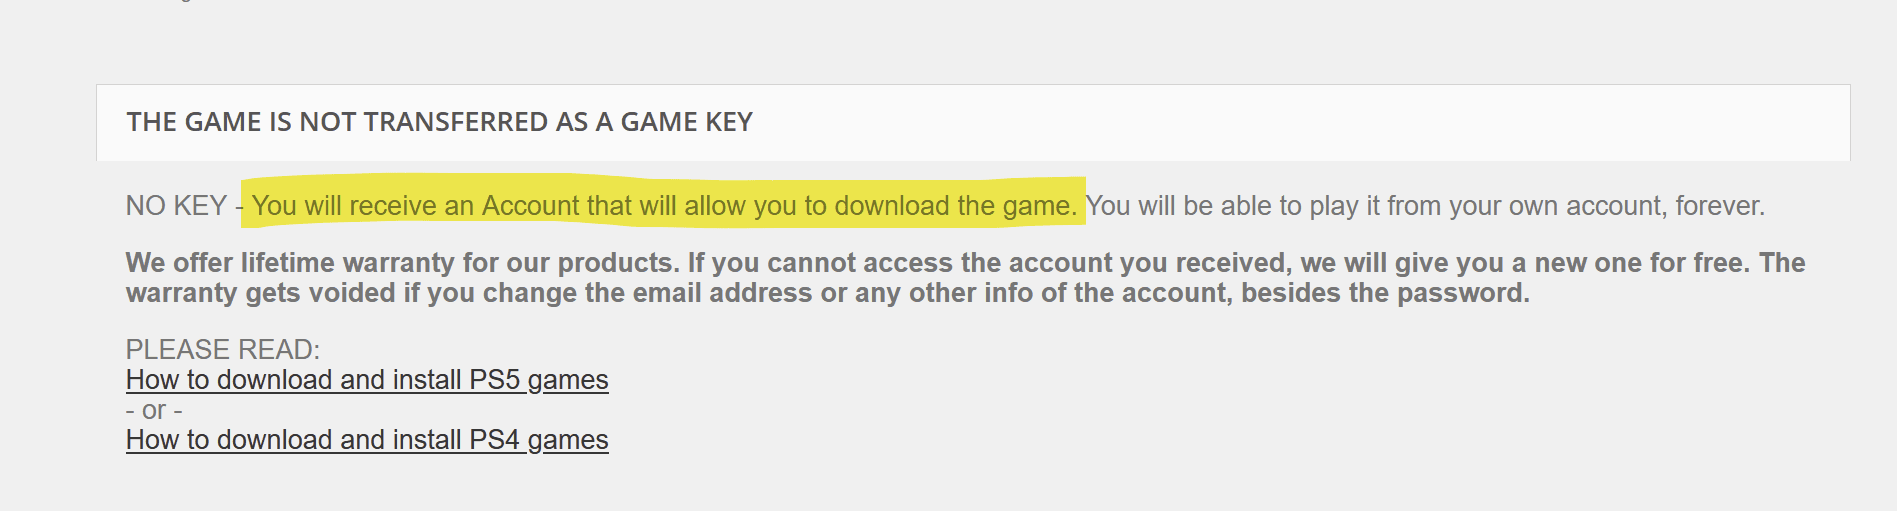Open the PS4 download and install guide
The width and height of the screenshot is (1897, 511).
click(x=367, y=440)
